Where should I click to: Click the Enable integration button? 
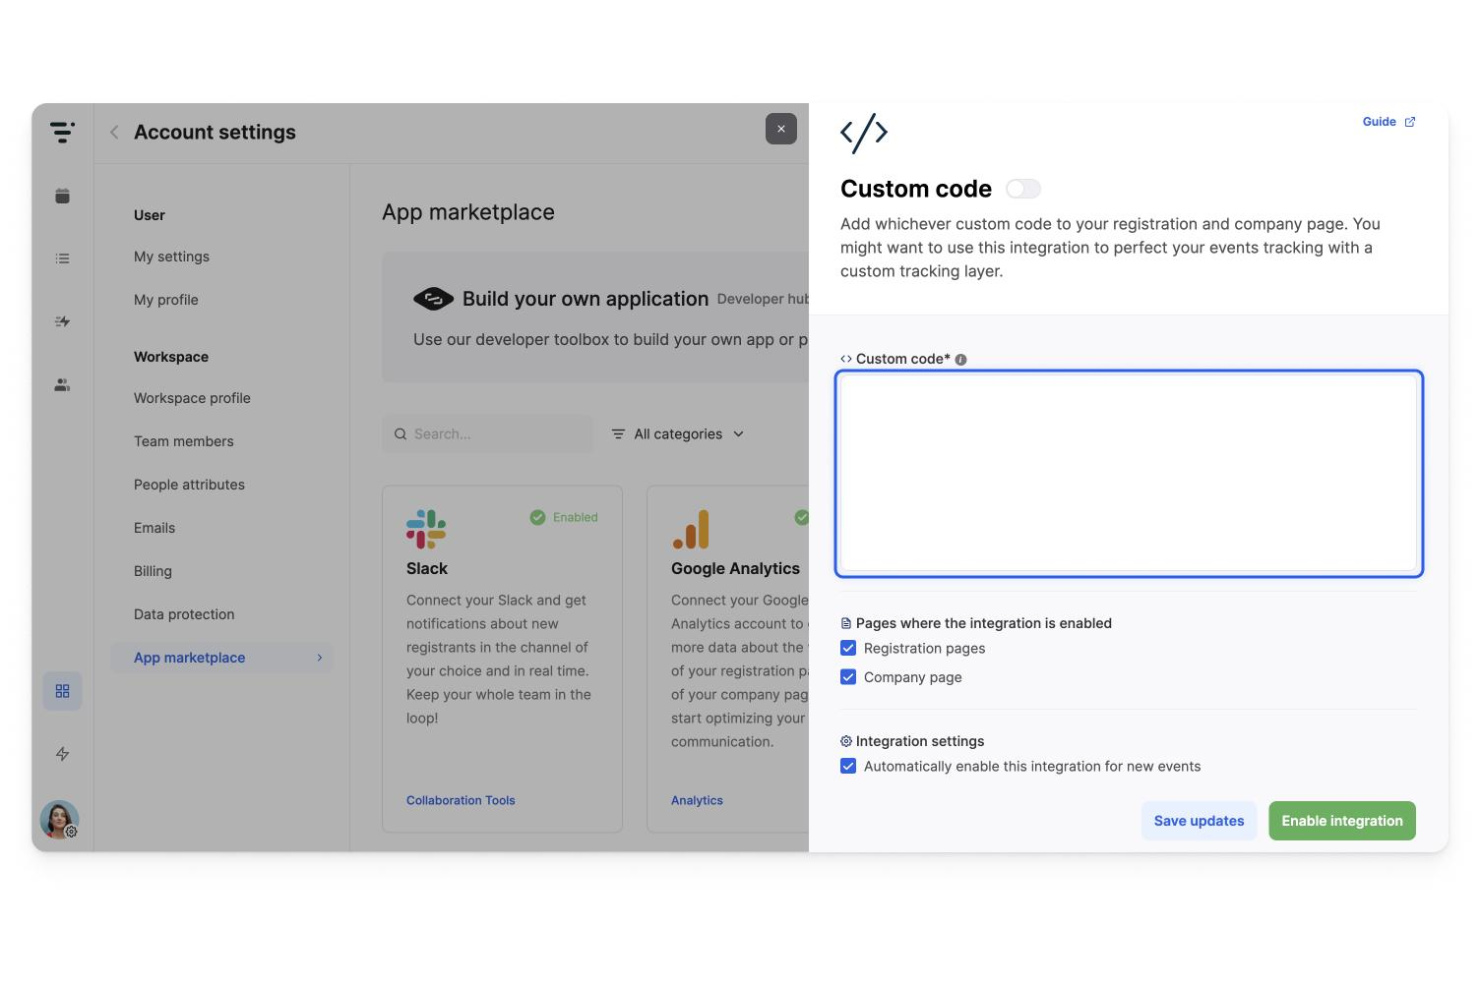pos(1341,820)
